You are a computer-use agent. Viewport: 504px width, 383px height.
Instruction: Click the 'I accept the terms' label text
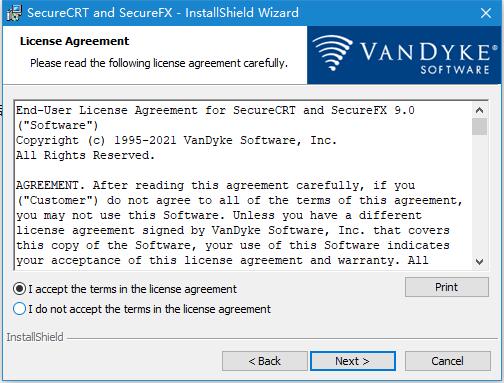tap(133, 289)
